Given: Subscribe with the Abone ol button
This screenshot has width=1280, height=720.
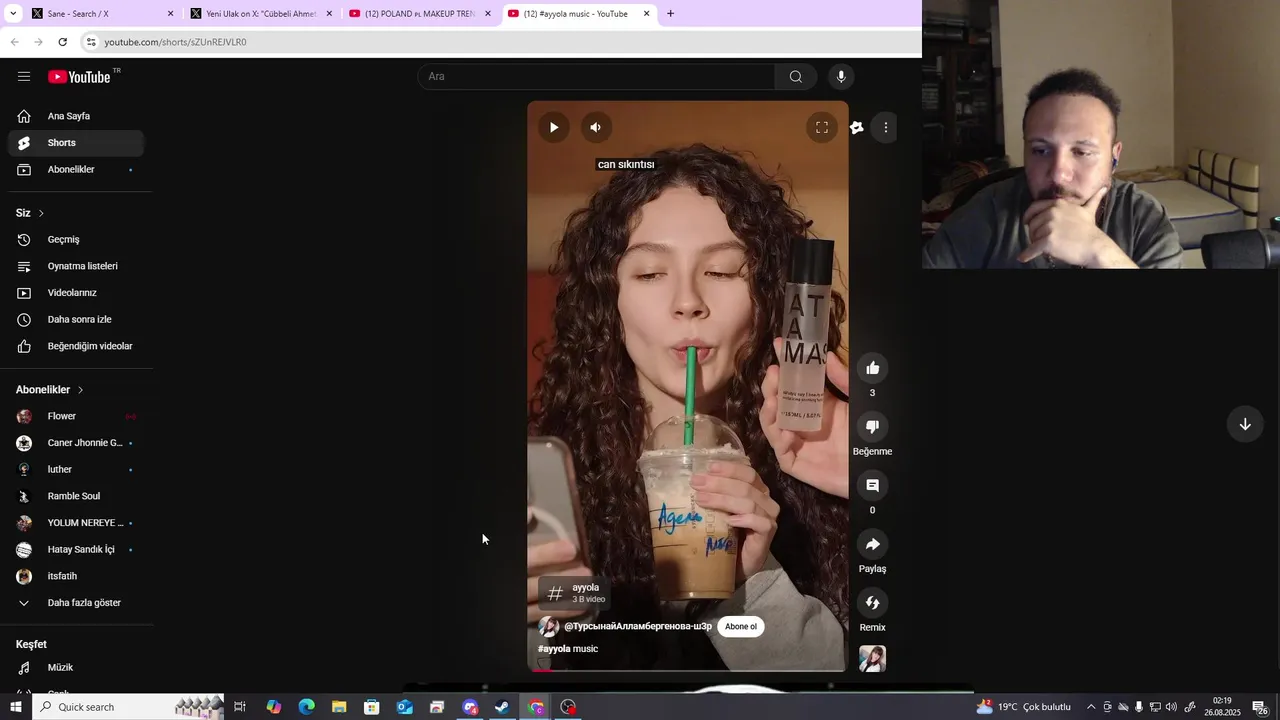Looking at the screenshot, I should click(x=741, y=626).
